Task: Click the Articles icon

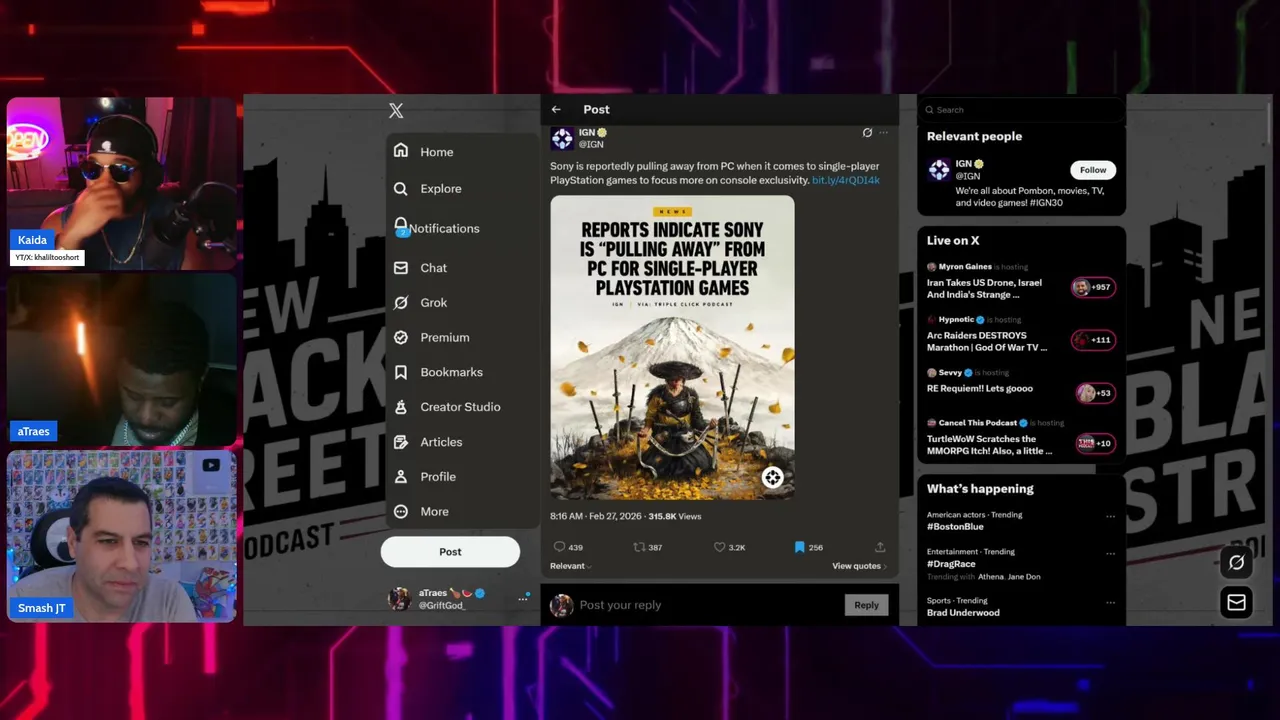Action: click(x=401, y=442)
